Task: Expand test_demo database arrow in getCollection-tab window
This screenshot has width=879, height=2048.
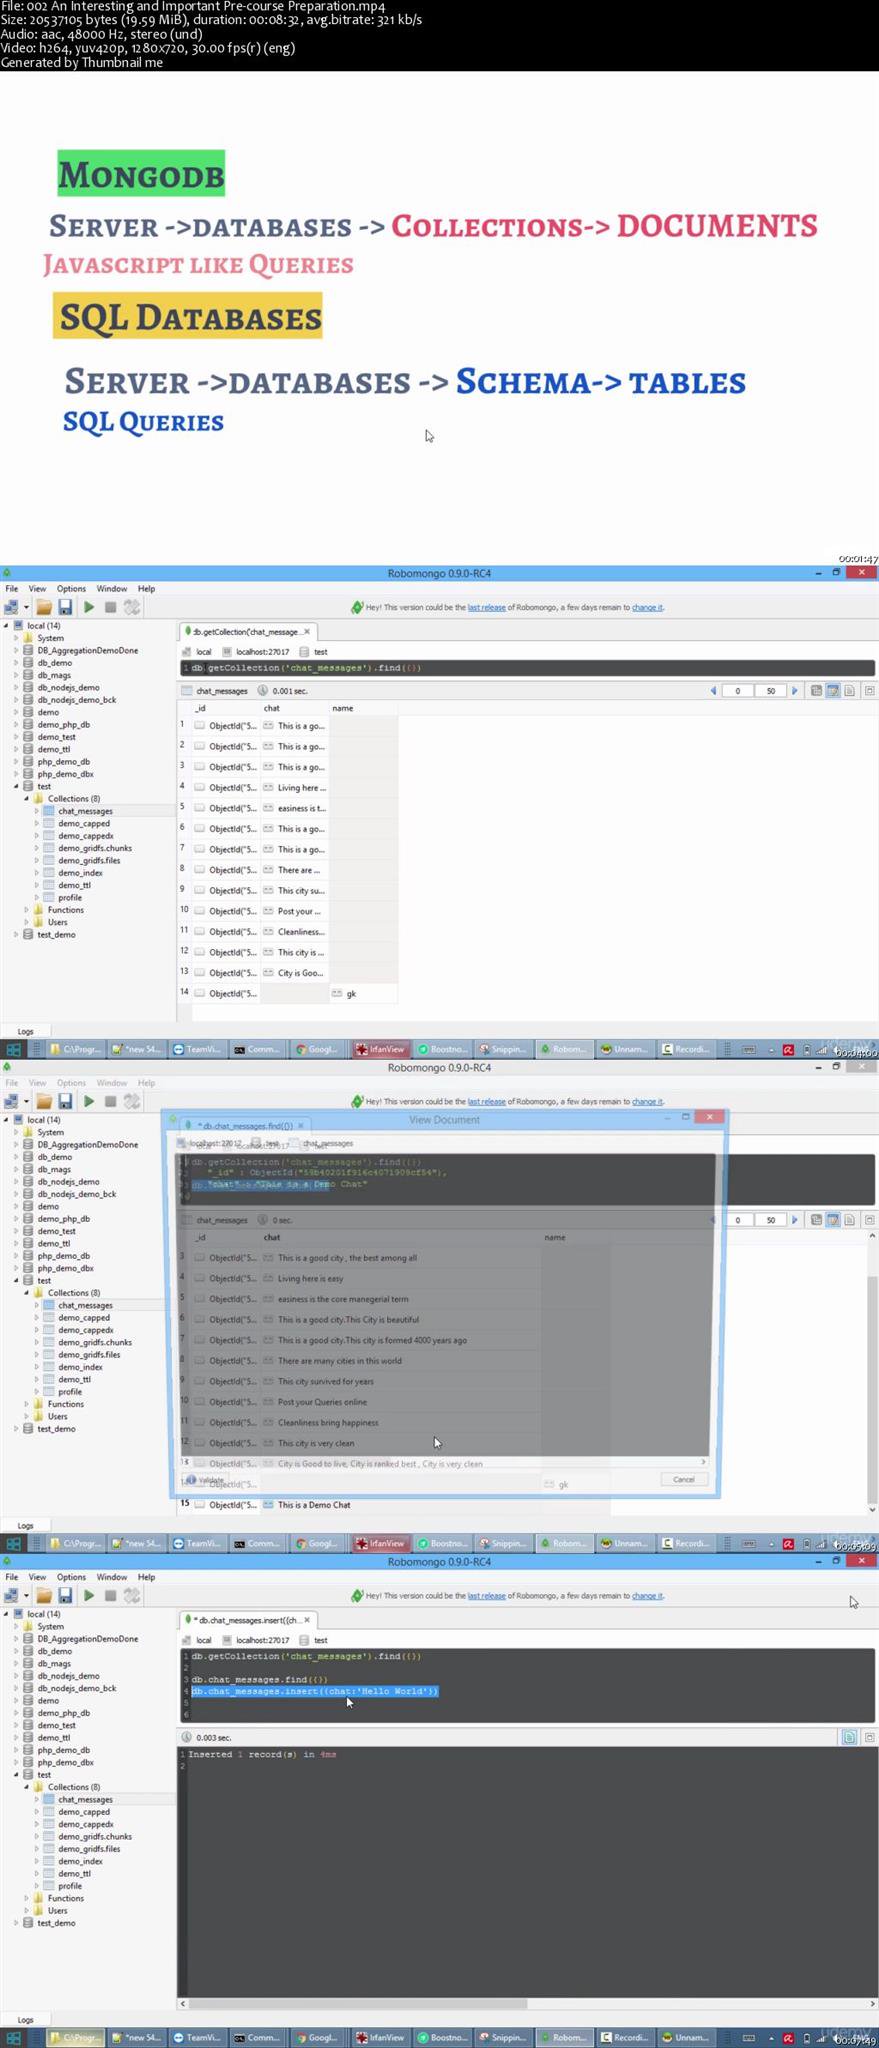Action: [16, 935]
